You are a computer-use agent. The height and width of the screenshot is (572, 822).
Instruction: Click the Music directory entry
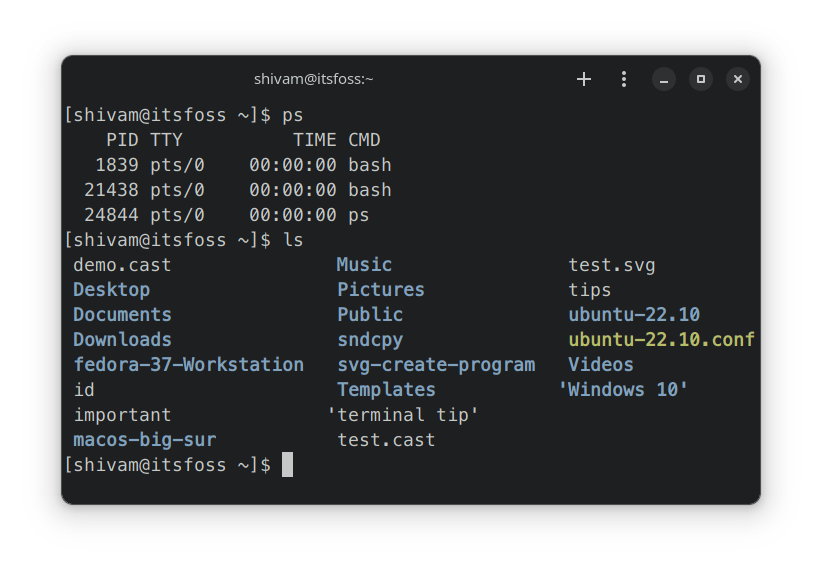click(364, 265)
